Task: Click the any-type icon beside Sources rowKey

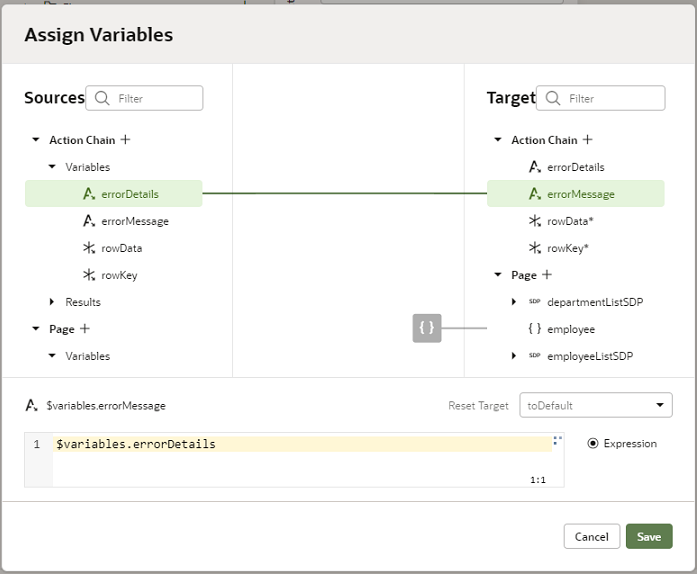Action: (89, 275)
